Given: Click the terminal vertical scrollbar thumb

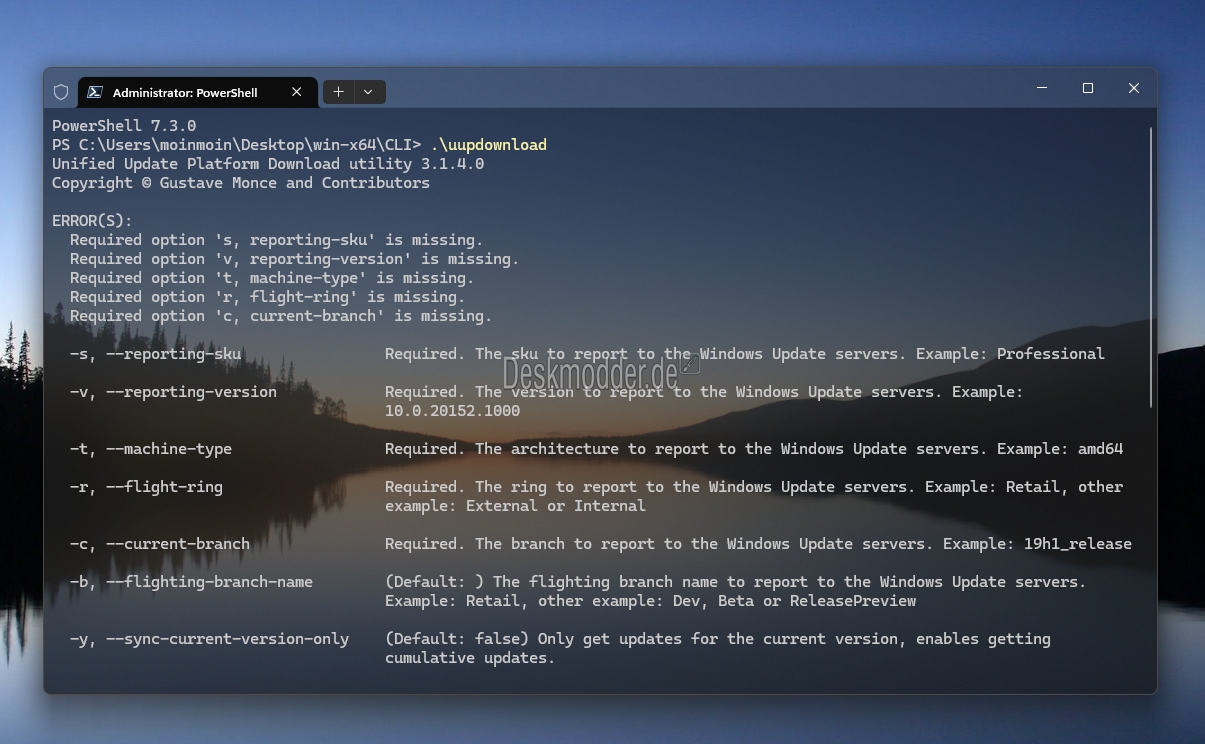Looking at the screenshot, I should [1152, 266].
